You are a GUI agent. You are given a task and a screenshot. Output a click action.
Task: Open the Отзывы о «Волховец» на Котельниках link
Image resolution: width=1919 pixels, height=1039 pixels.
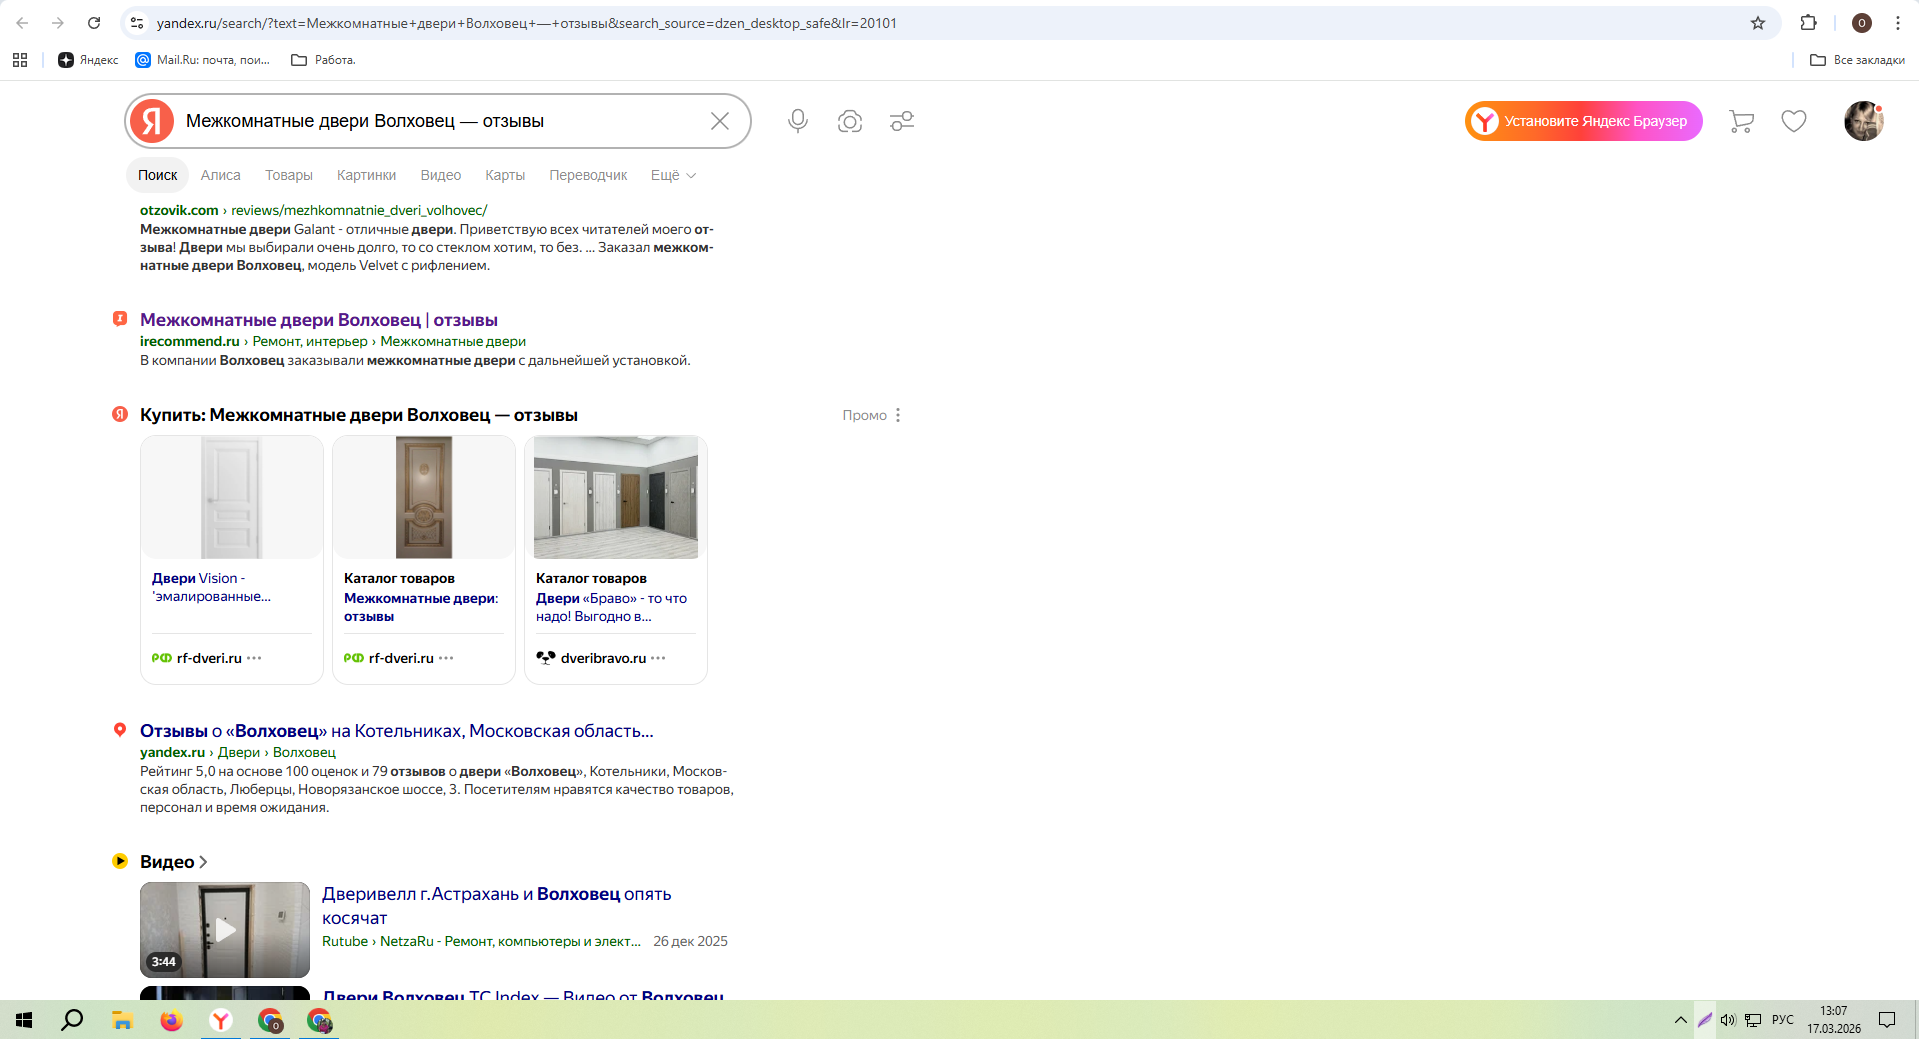397,731
